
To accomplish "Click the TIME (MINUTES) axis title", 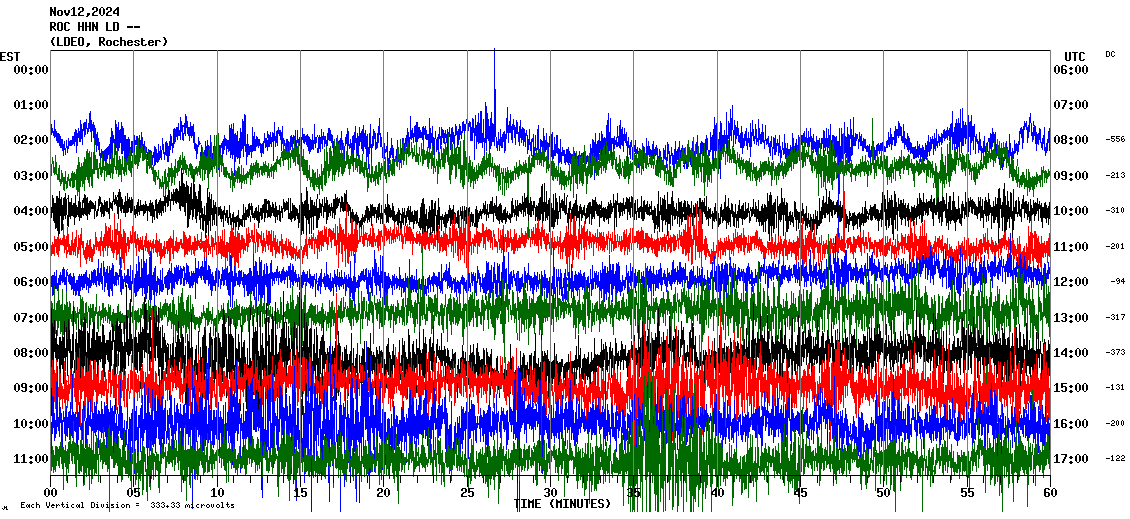I will [562, 504].
